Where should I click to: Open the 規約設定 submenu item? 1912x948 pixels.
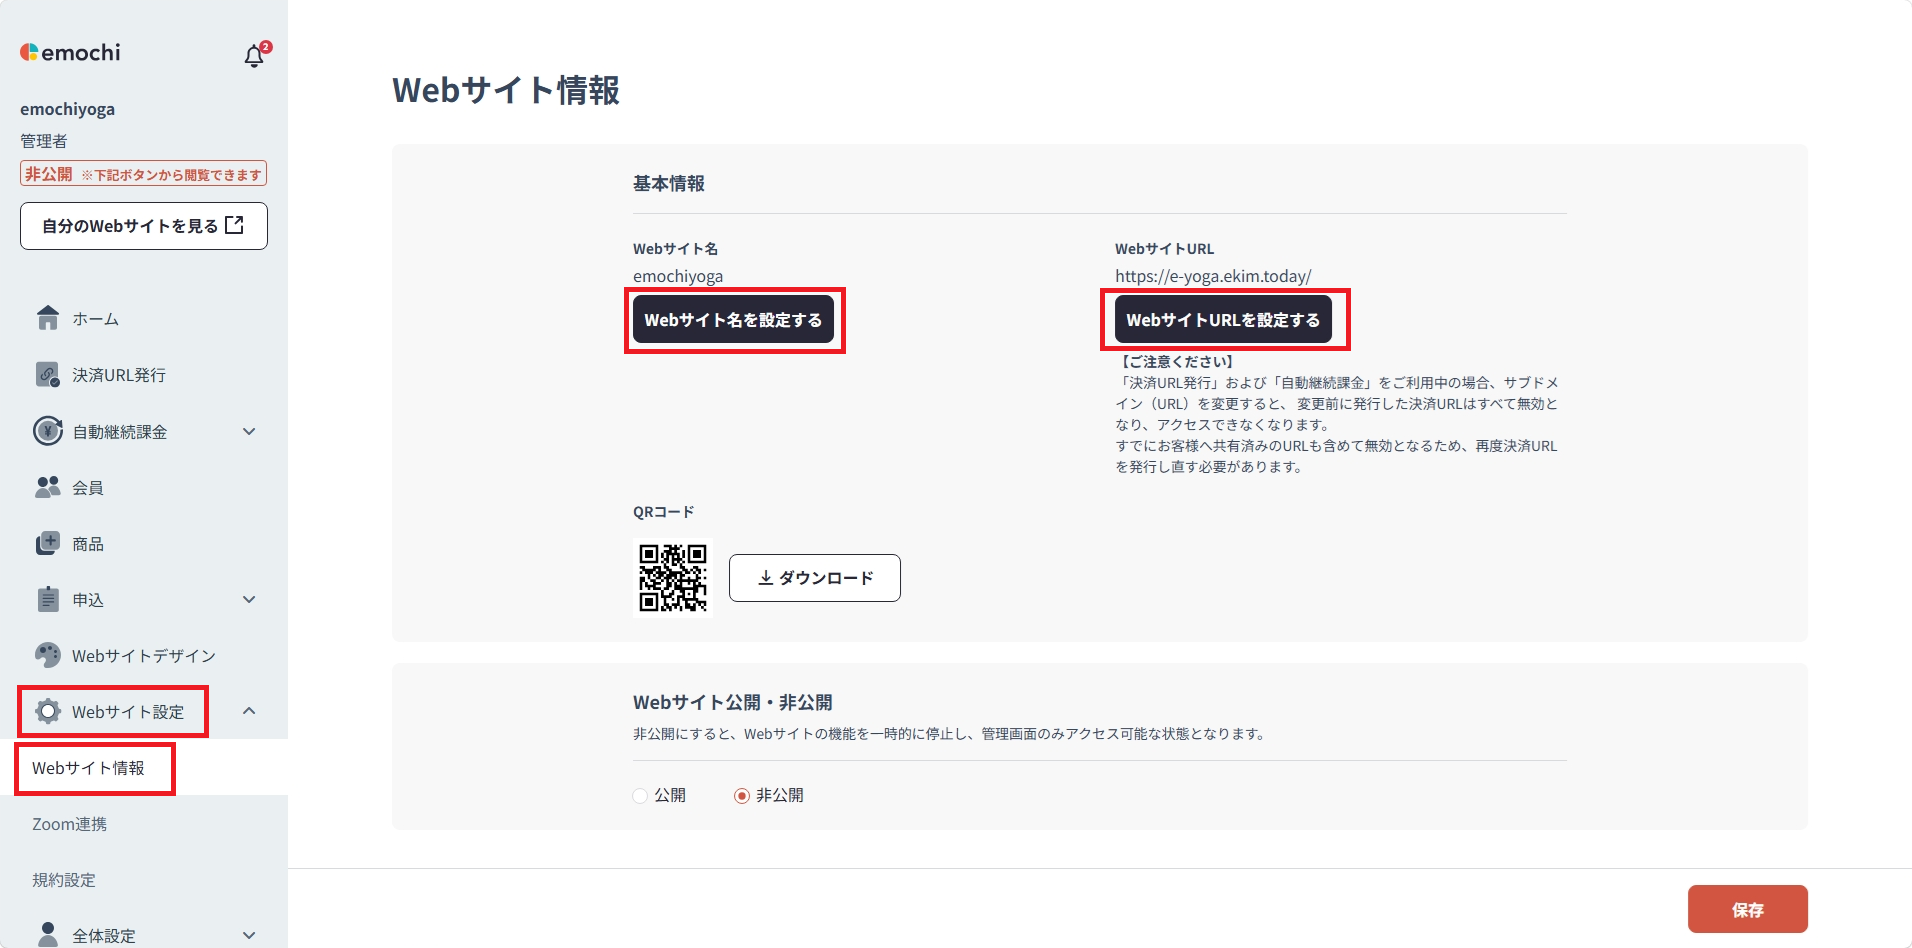[144, 879]
